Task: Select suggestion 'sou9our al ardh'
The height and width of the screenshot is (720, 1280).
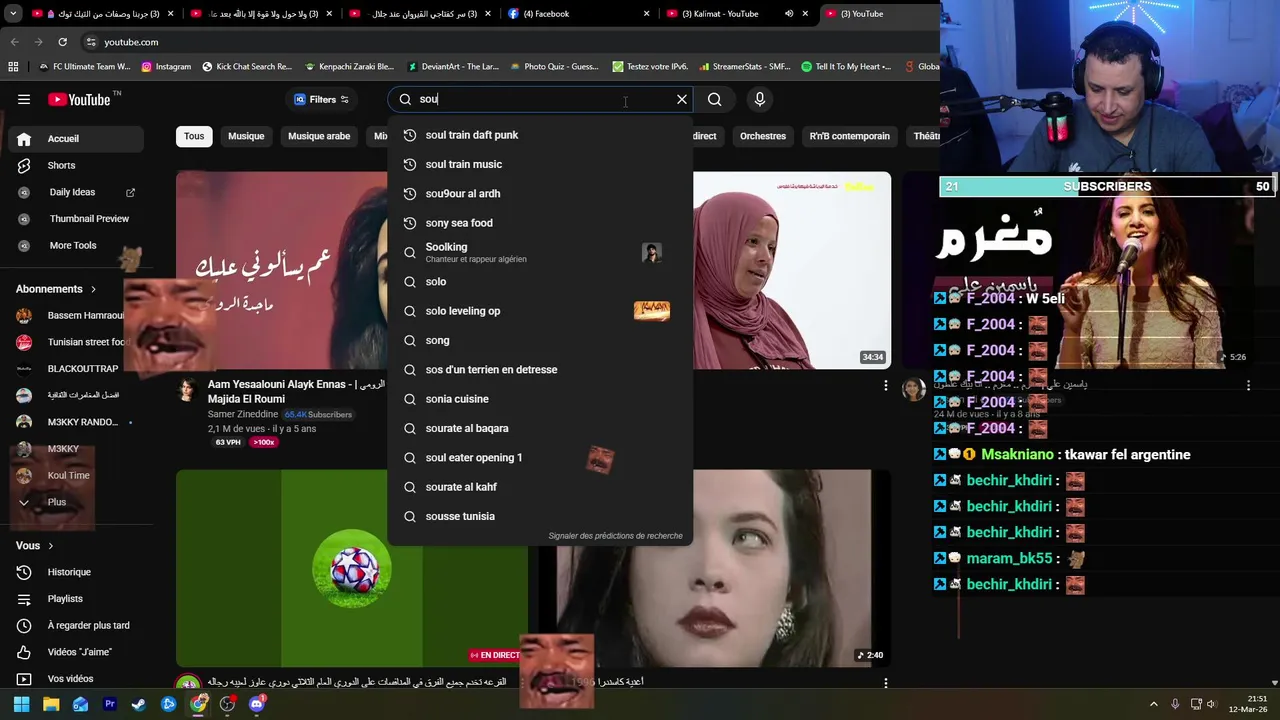Action: [540, 193]
